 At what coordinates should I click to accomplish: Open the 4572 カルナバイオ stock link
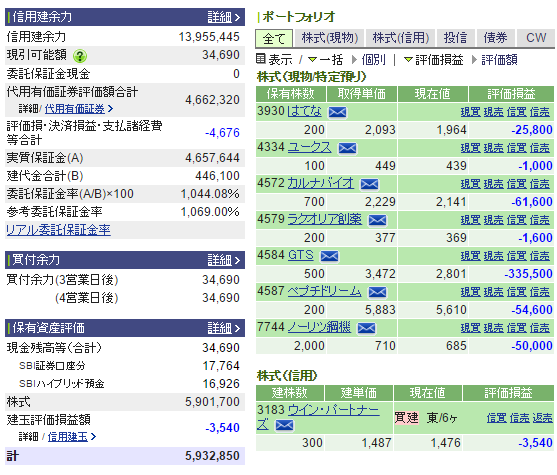[x=320, y=183]
